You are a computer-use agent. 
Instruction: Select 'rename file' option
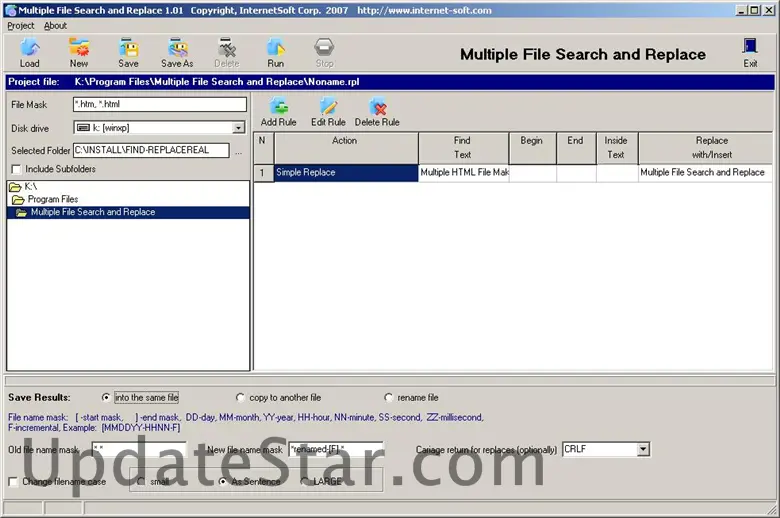point(389,398)
